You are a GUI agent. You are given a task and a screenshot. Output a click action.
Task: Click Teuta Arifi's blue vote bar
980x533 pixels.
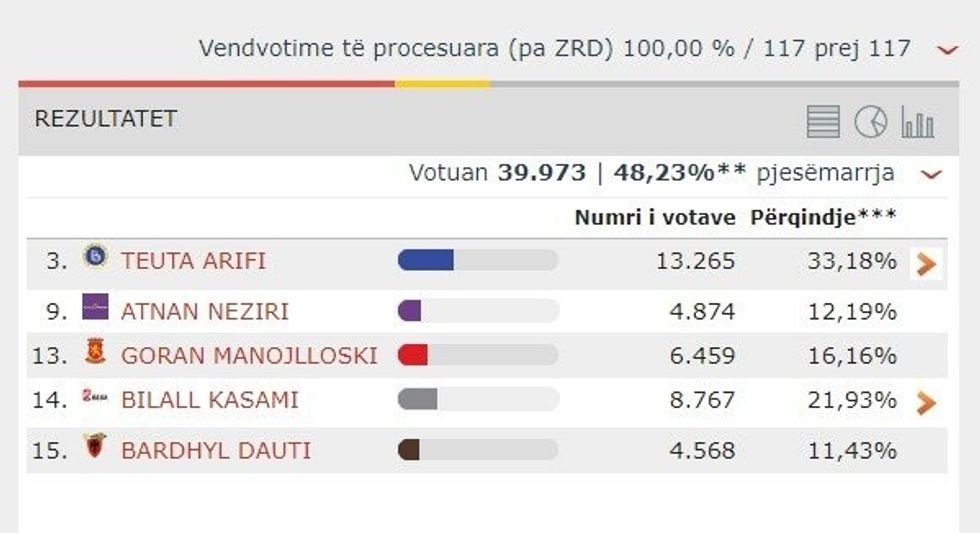tap(426, 261)
